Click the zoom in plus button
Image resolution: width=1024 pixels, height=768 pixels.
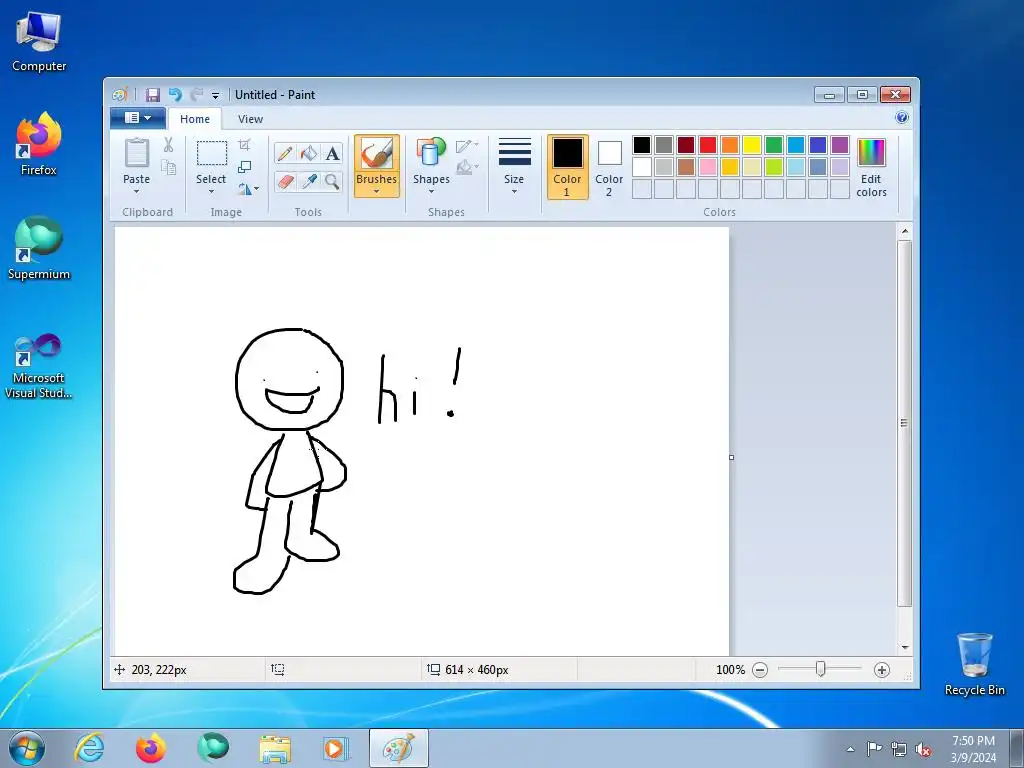pos(882,670)
